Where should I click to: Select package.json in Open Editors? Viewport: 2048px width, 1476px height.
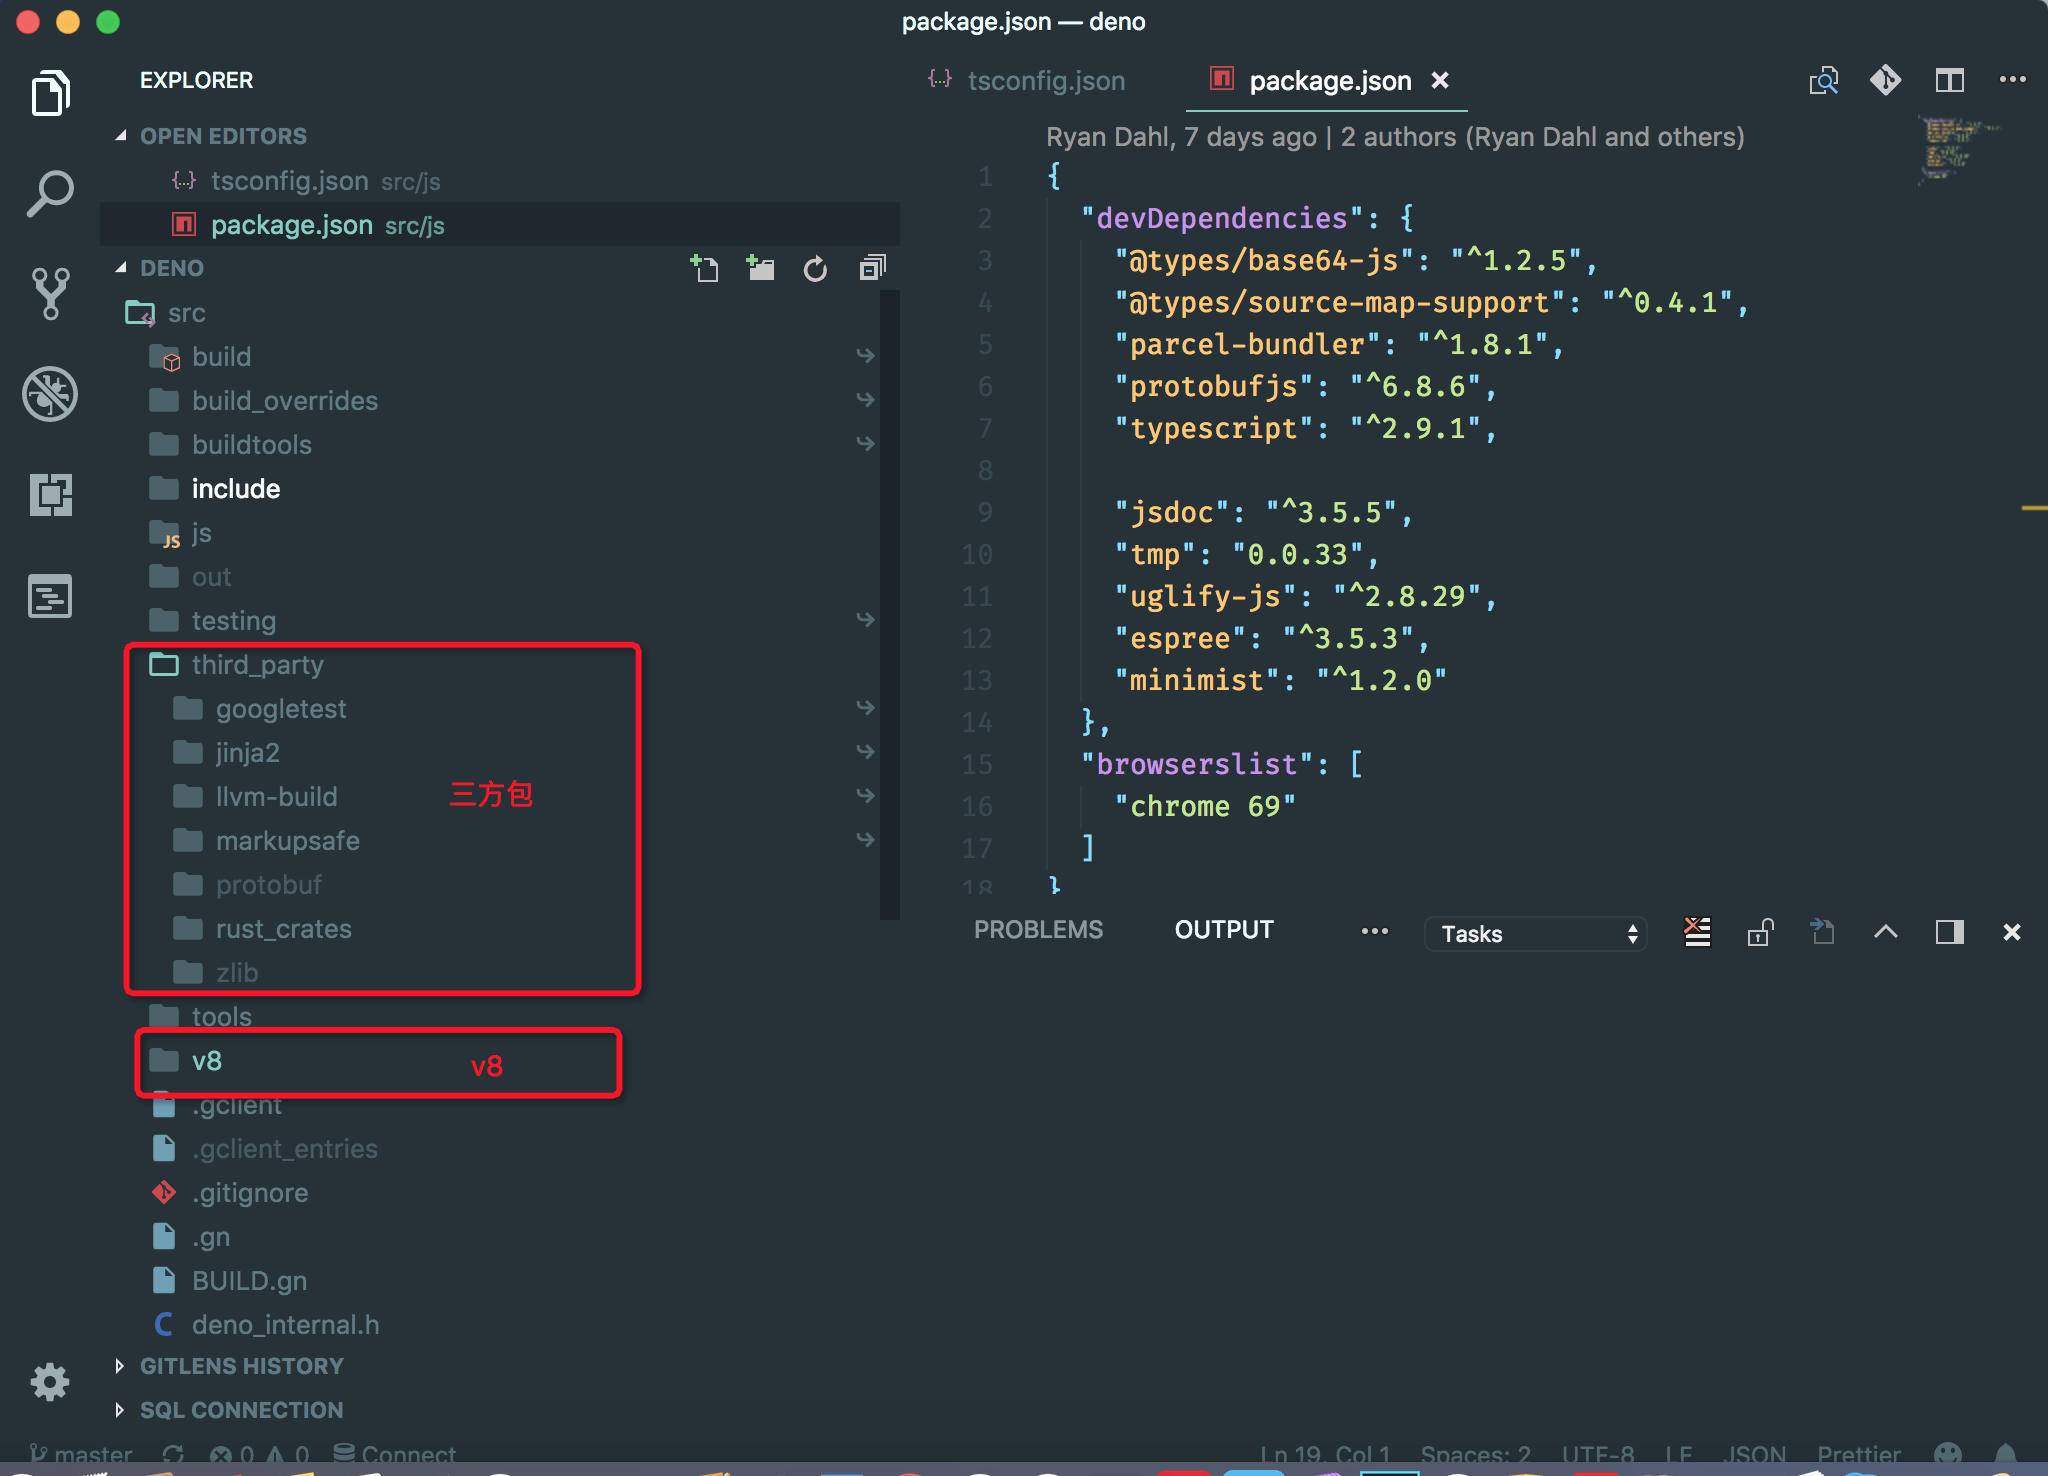point(500,225)
